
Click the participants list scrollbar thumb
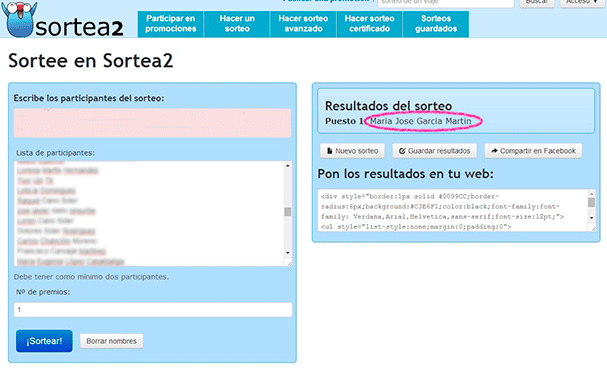coord(288,212)
